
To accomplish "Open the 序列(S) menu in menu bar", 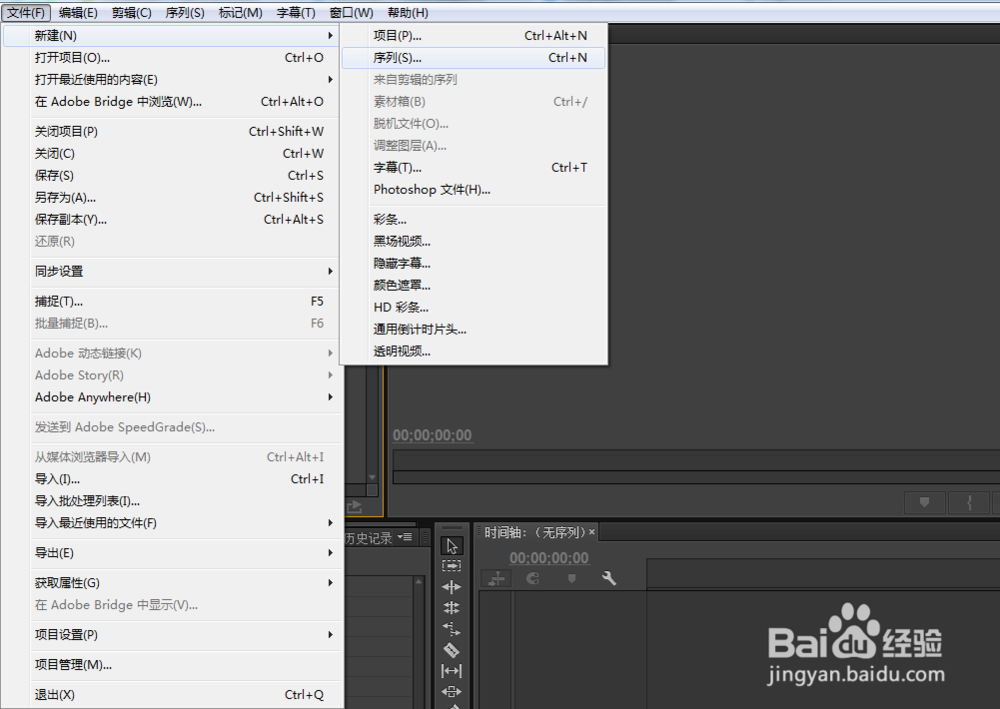I will pyautogui.click(x=185, y=13).
